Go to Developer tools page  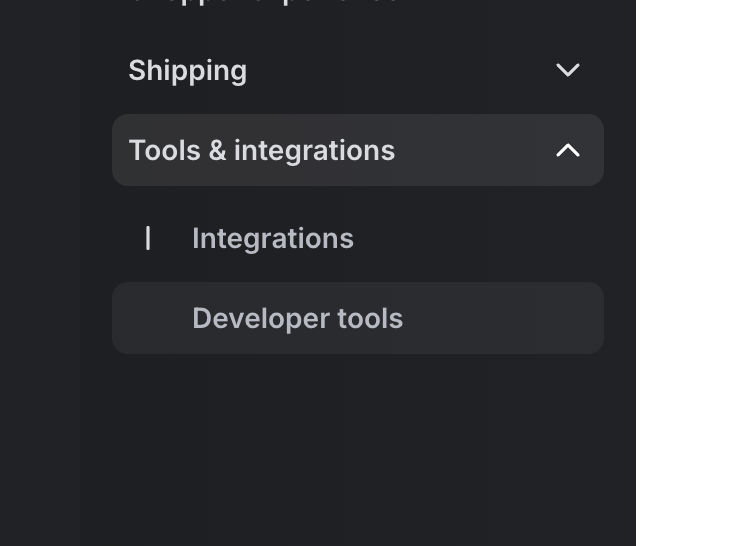pos(297,318)
